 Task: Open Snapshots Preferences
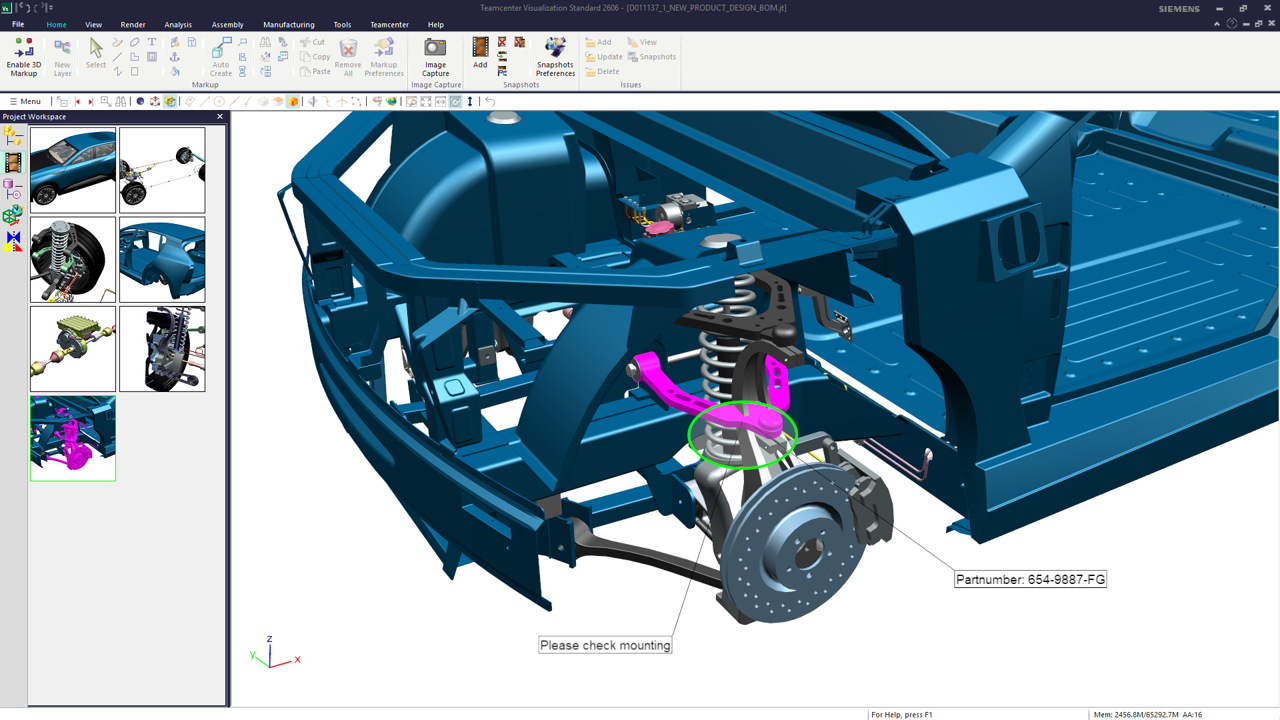point(555,57)
